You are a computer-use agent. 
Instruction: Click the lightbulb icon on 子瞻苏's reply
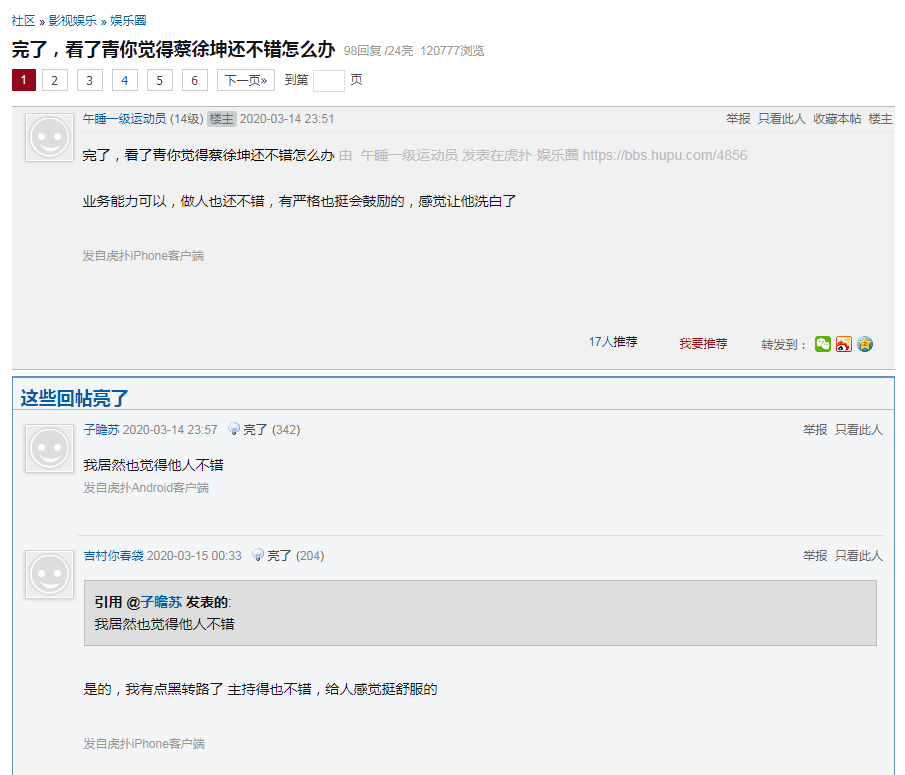point(234,429)
